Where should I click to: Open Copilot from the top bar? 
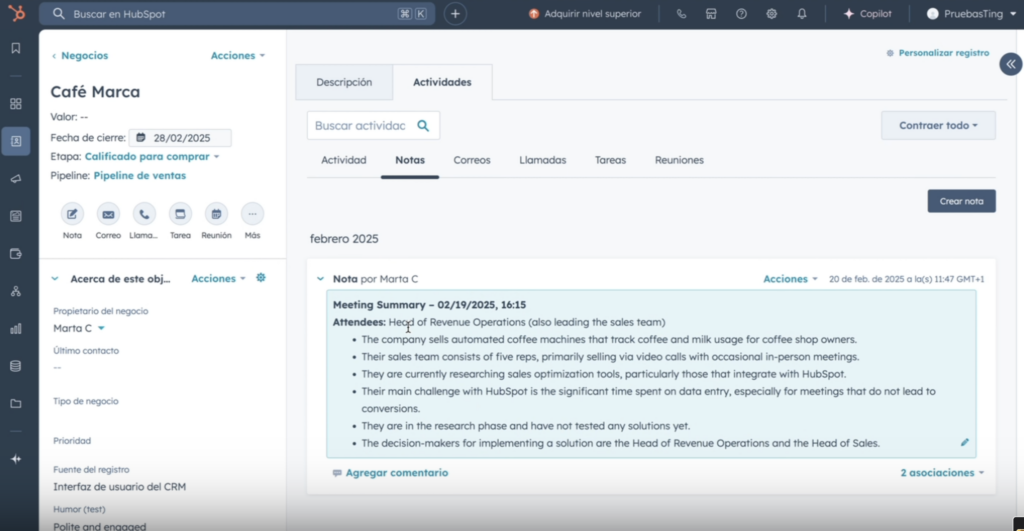(x=867, y=14)
